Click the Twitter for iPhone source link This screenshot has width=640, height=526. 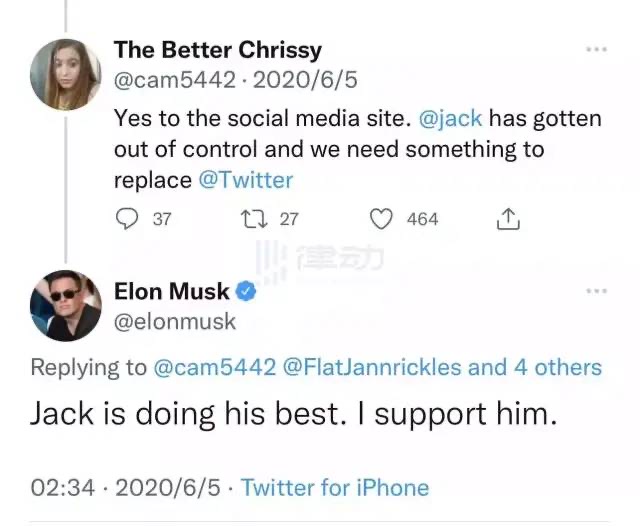coord(335,487)
